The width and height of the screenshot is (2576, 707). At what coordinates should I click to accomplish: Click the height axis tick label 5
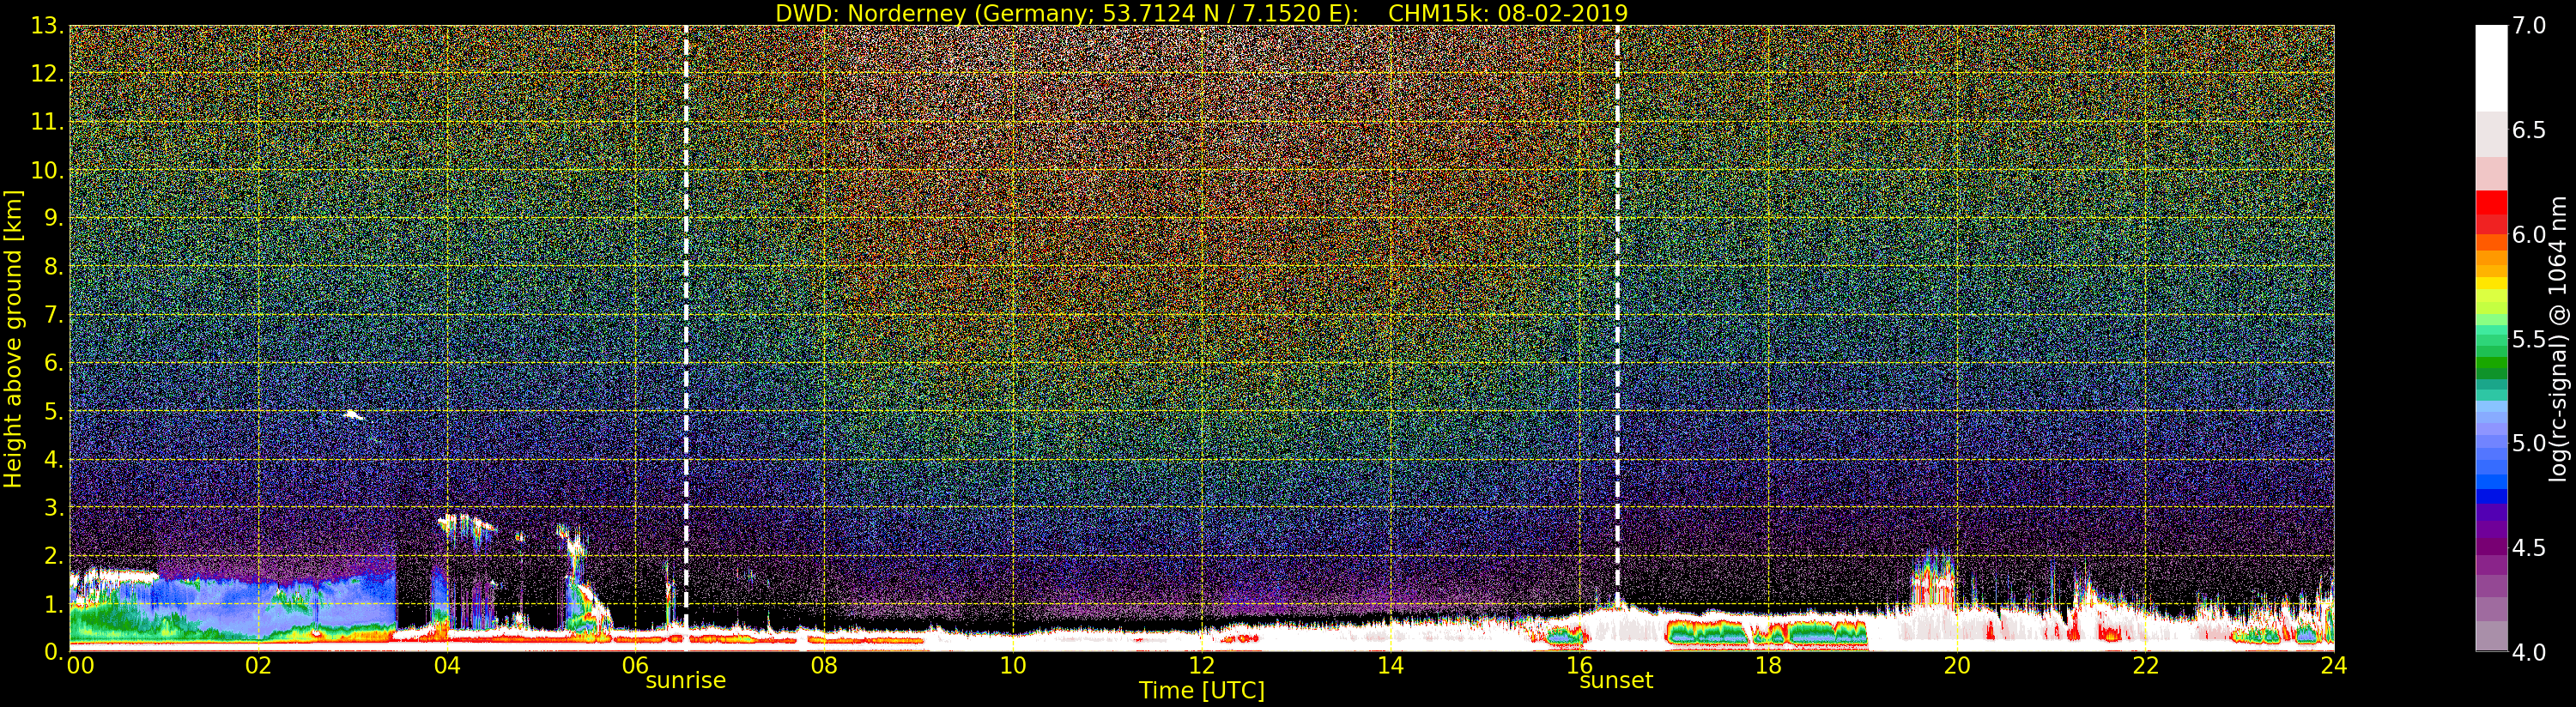[x=53, y=411]
